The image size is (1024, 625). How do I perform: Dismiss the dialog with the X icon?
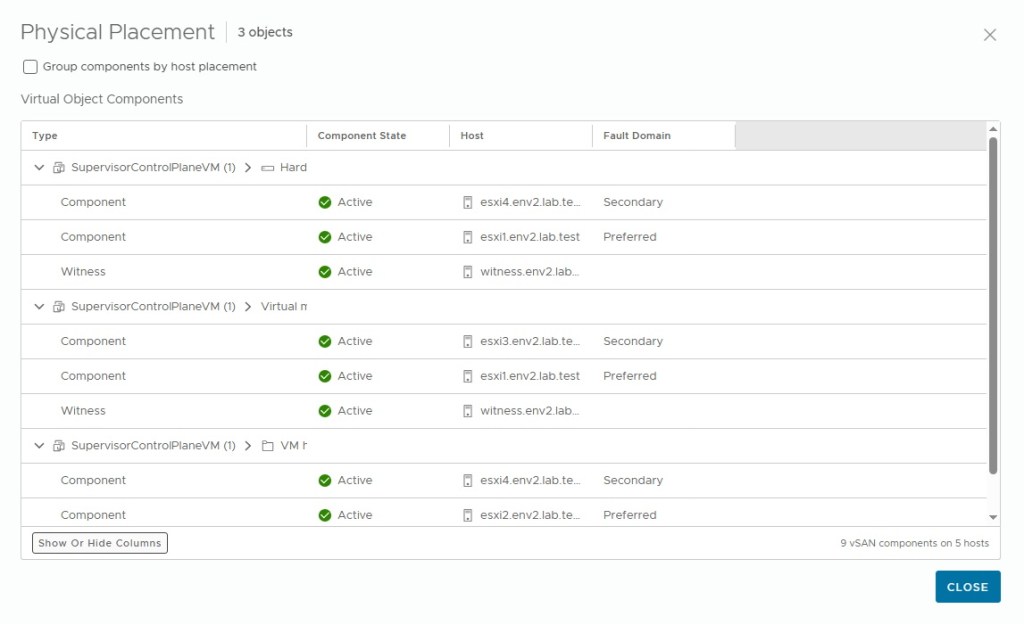pyautogui.click(x=990, y=35)
